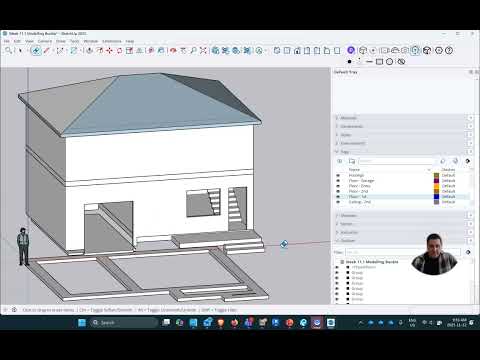Pick the Tape Measure tool
Image resolution: width=480 pixels, height=360 pixels.
[151, 50]
